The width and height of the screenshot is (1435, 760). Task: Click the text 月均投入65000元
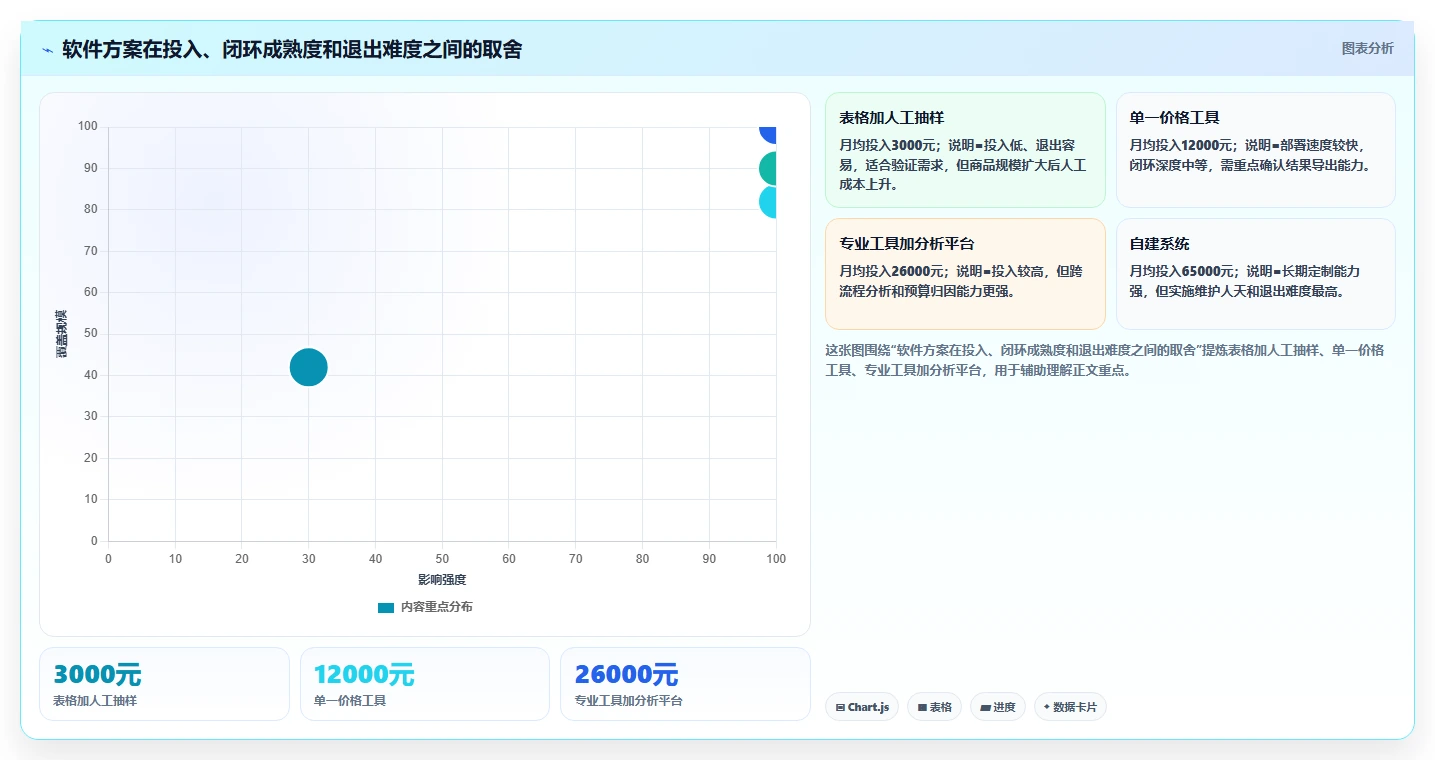point(1182,271)
